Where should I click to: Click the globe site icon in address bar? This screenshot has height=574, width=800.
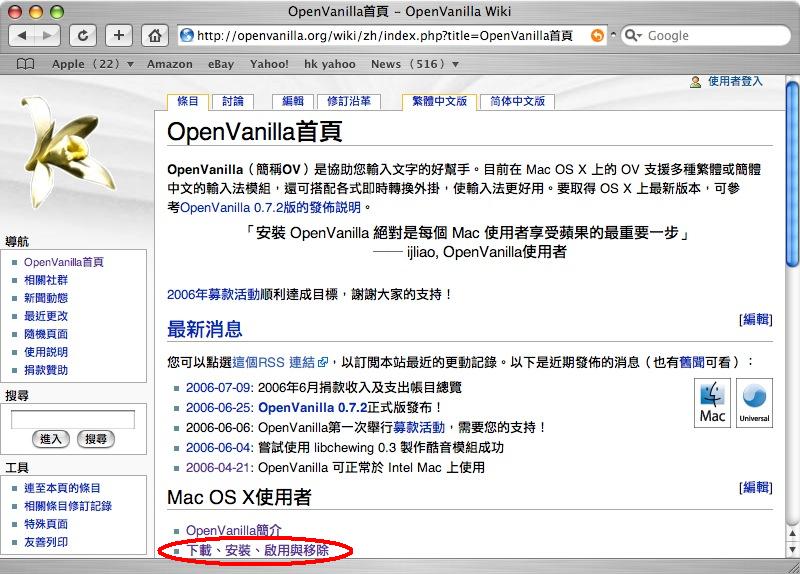pyautogui.click(x=187, y=35)
